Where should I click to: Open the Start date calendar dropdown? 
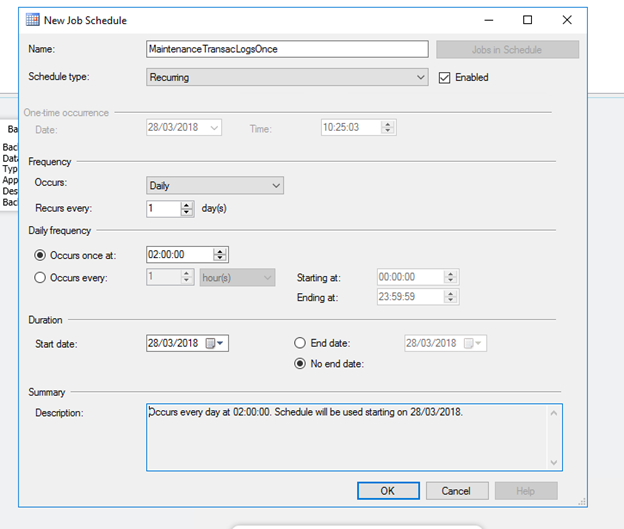pyautogui.click(x=215, y=343)
